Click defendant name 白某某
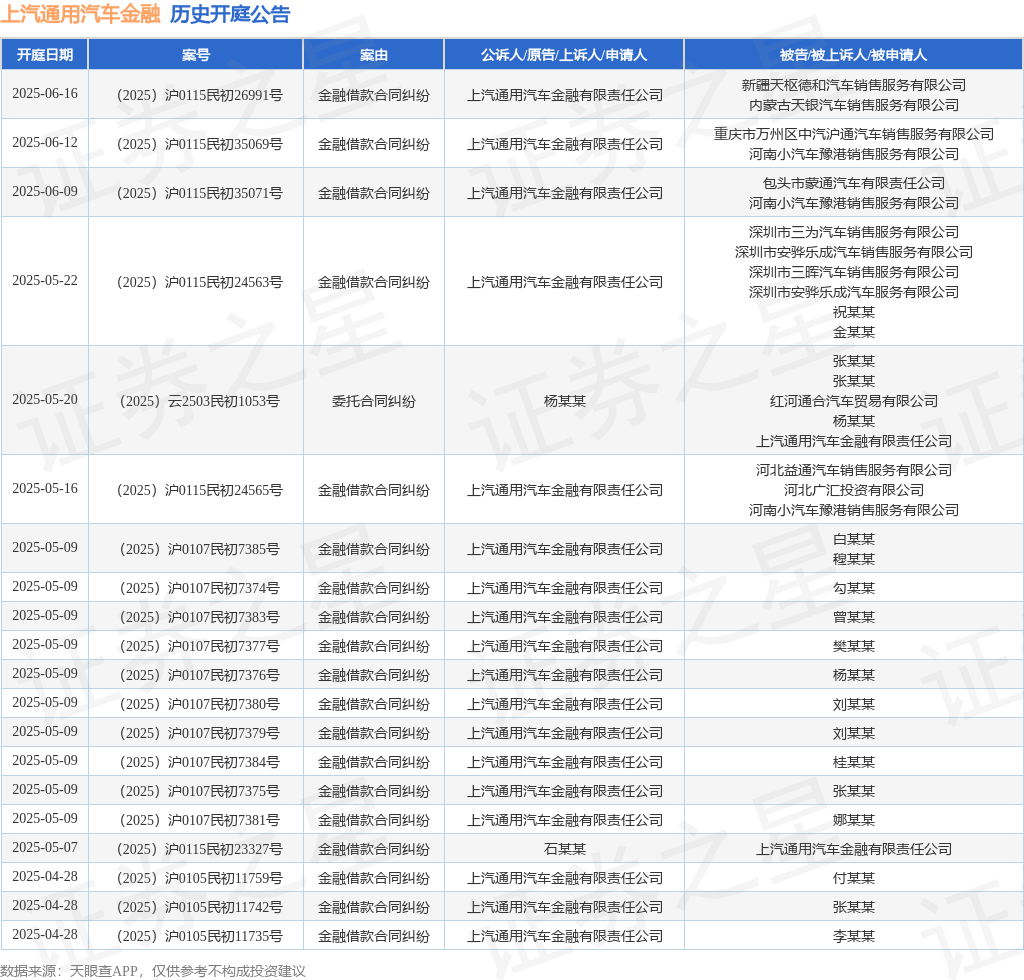 854,539
